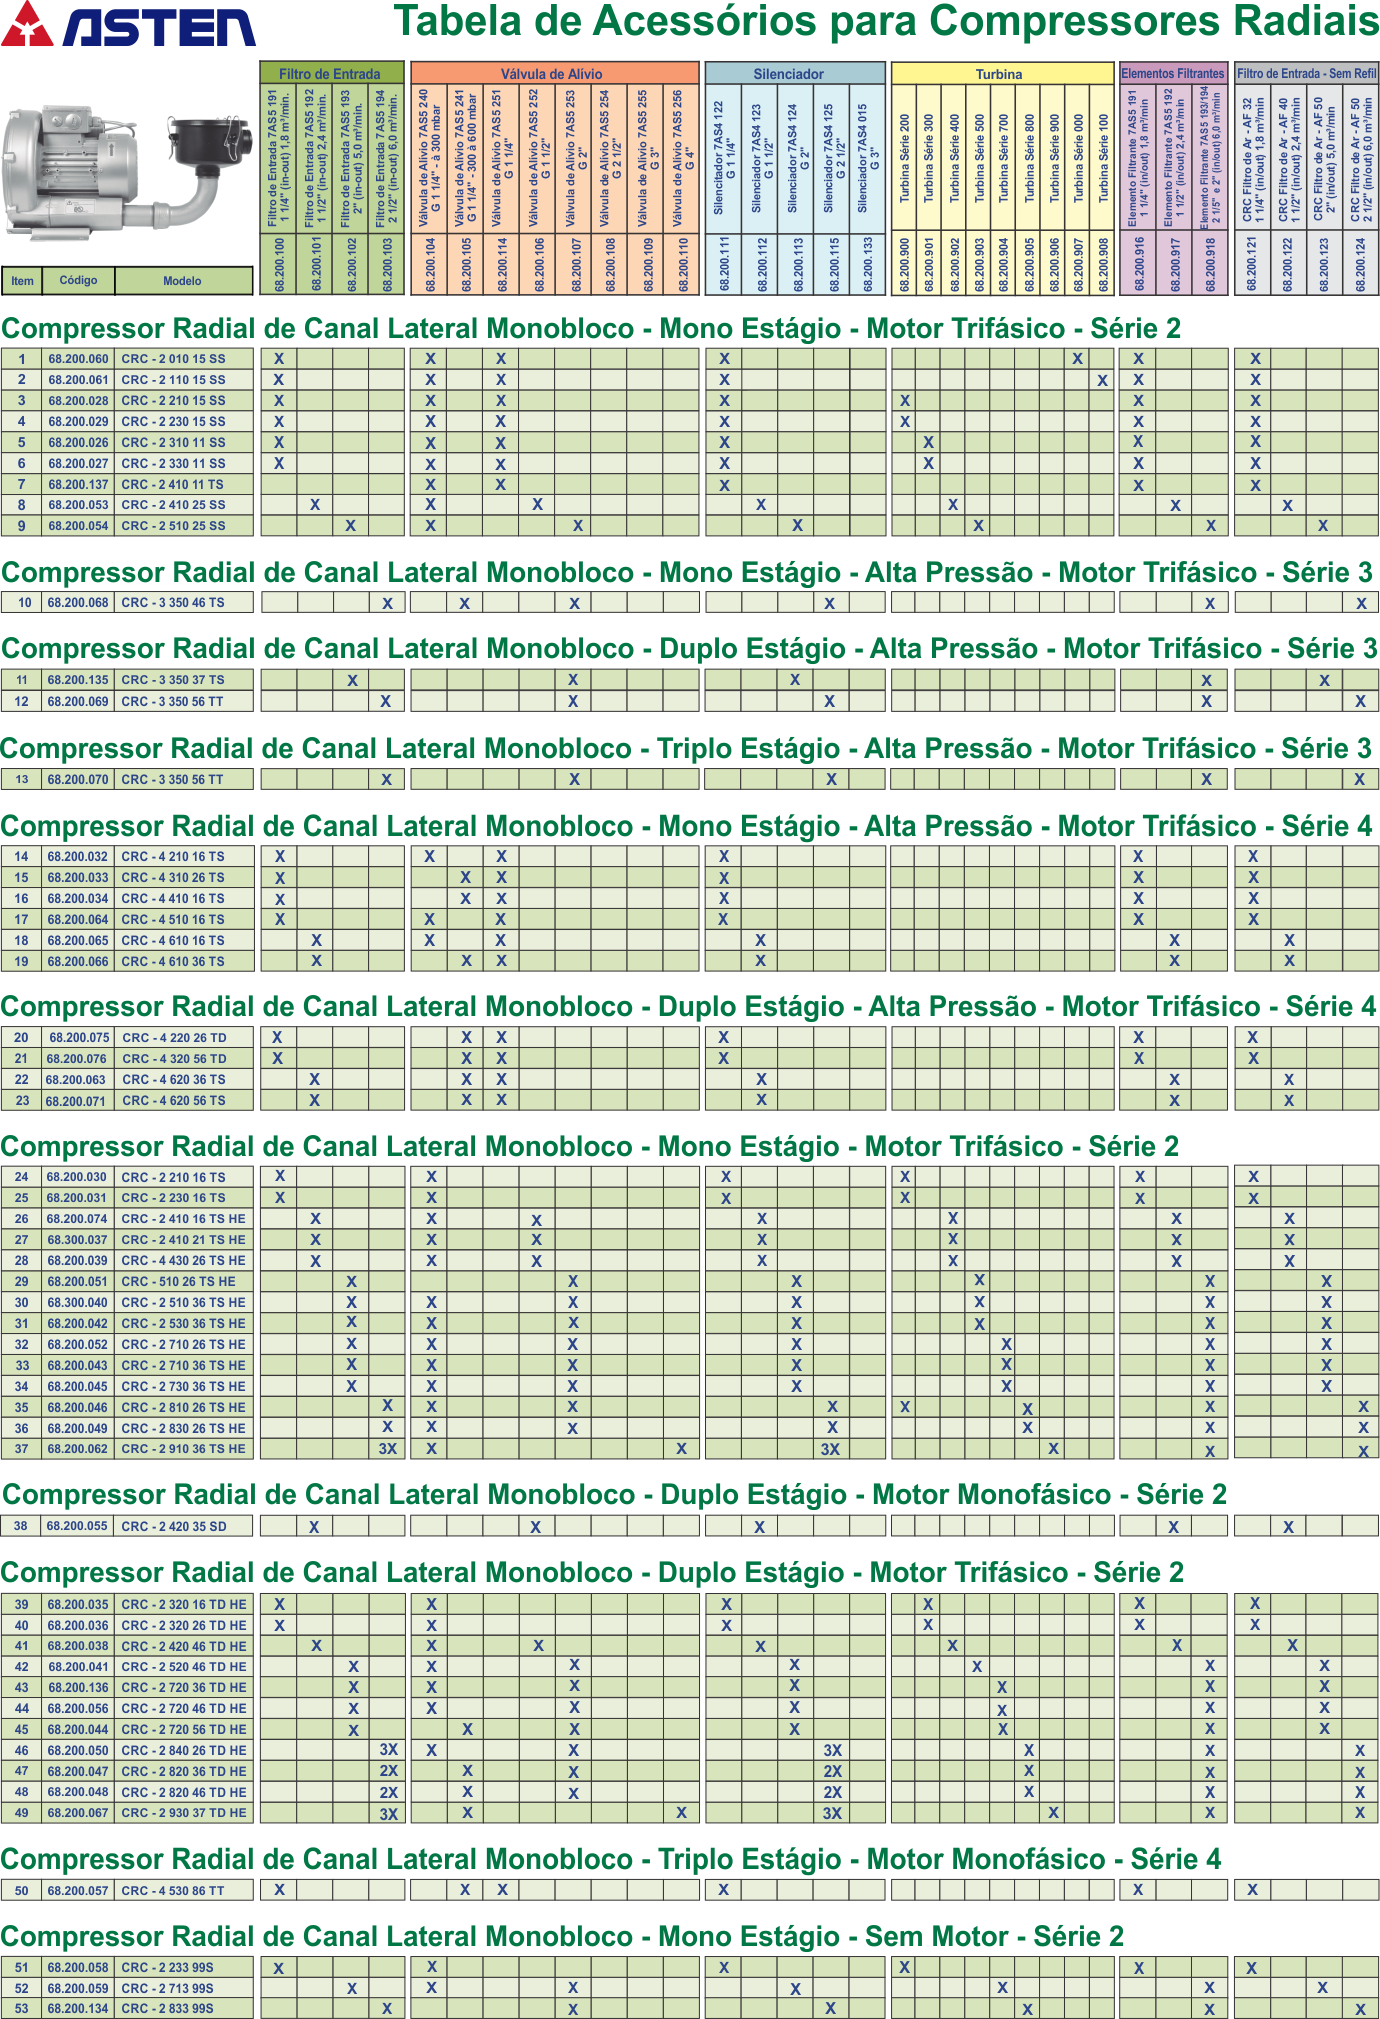Select code 68.200.134 in row 53
Viewport: 1380px width, 2019px height.
click(78, 2008)
